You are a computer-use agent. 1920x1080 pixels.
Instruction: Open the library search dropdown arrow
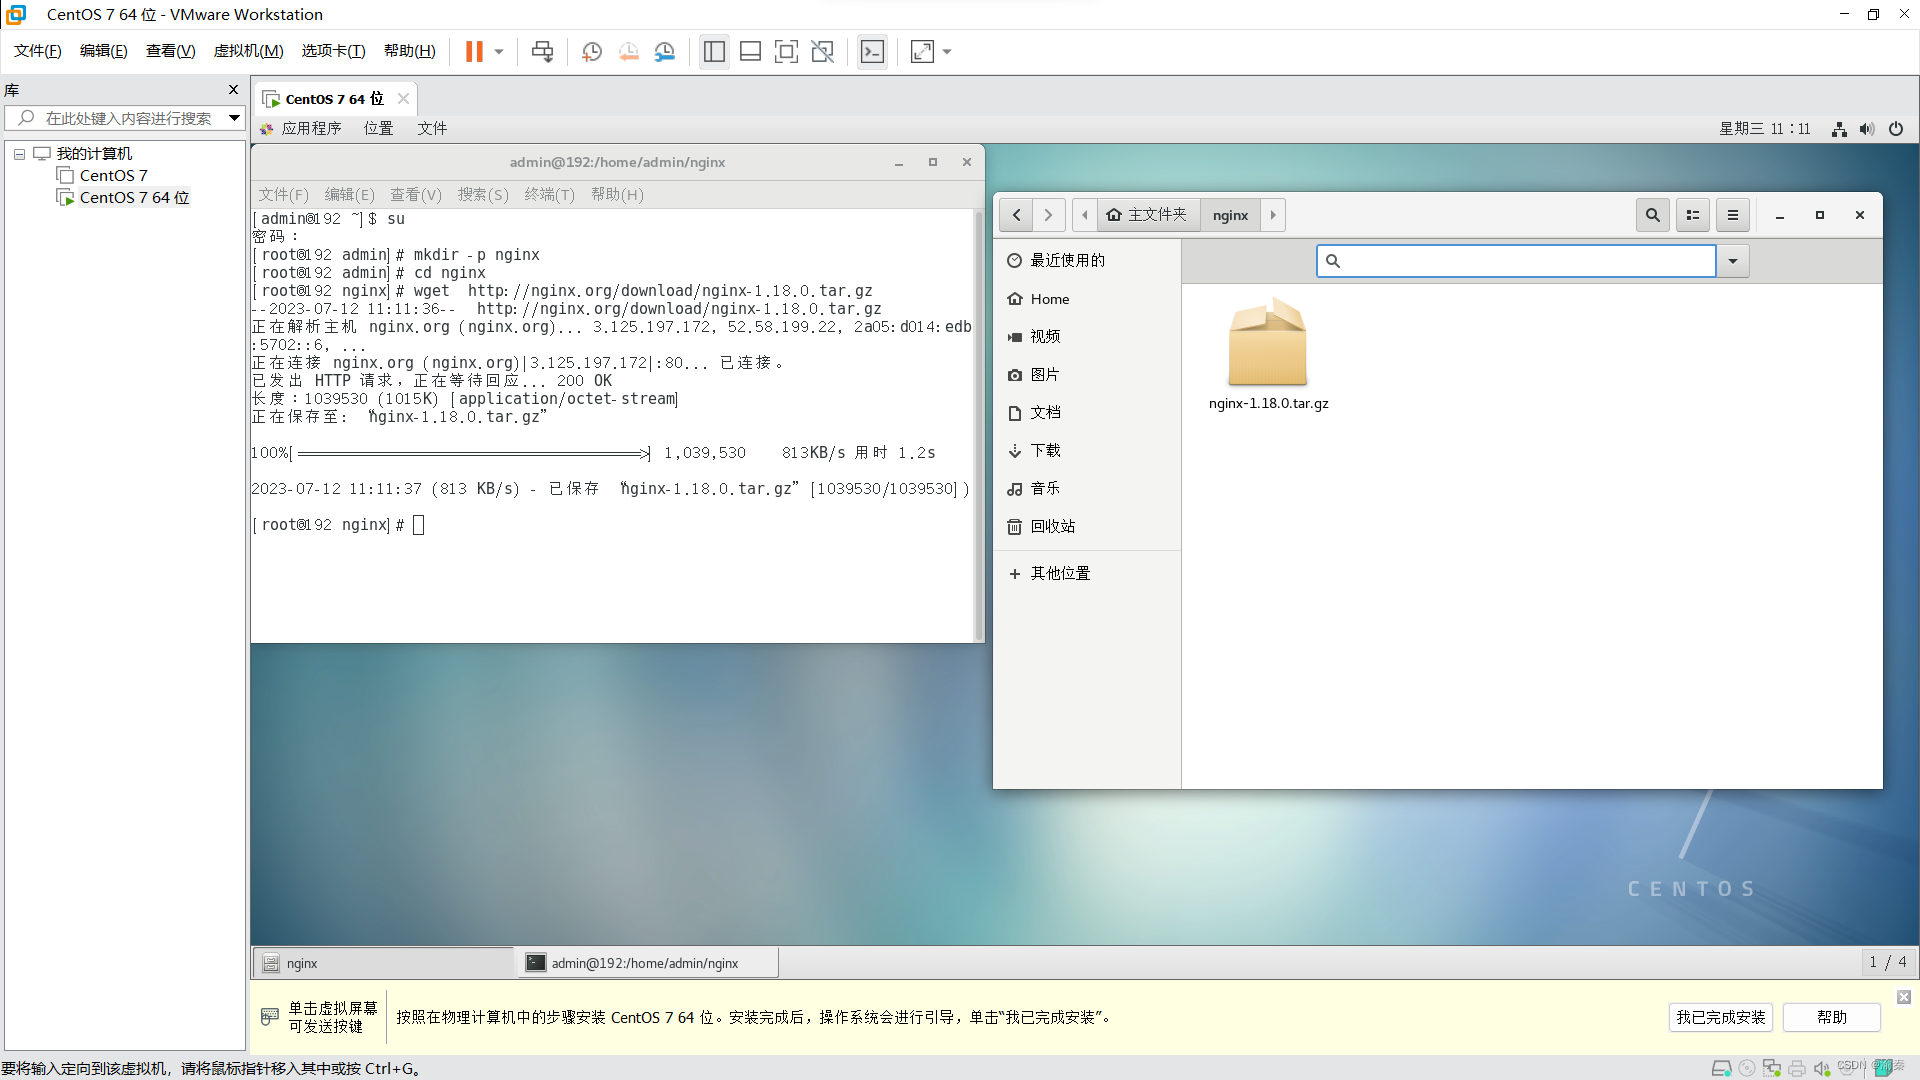pyautogui.click(x=234, y=118)
